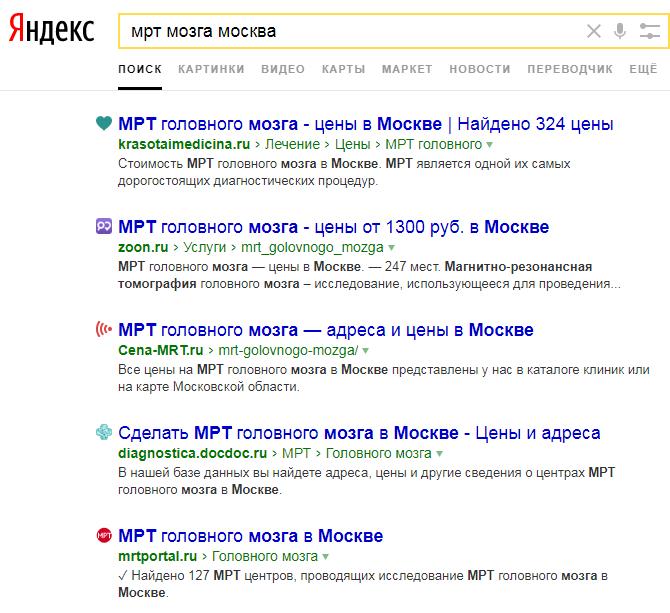Click the Головного мозга breadcrumb under docdoc
The image size is (670, 613).
point(379,453)
